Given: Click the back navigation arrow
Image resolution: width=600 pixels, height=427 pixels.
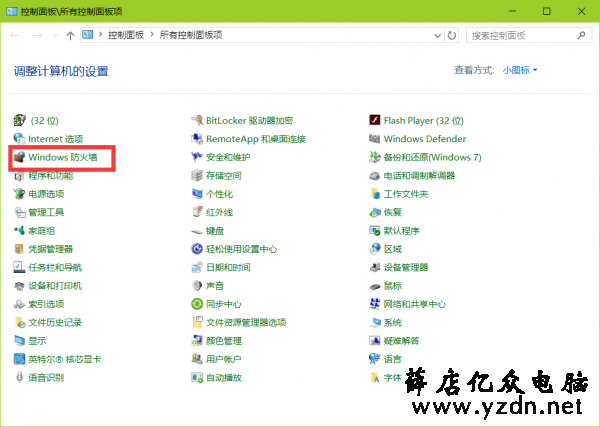Looking at the screenshot, I should pos(15,36).
